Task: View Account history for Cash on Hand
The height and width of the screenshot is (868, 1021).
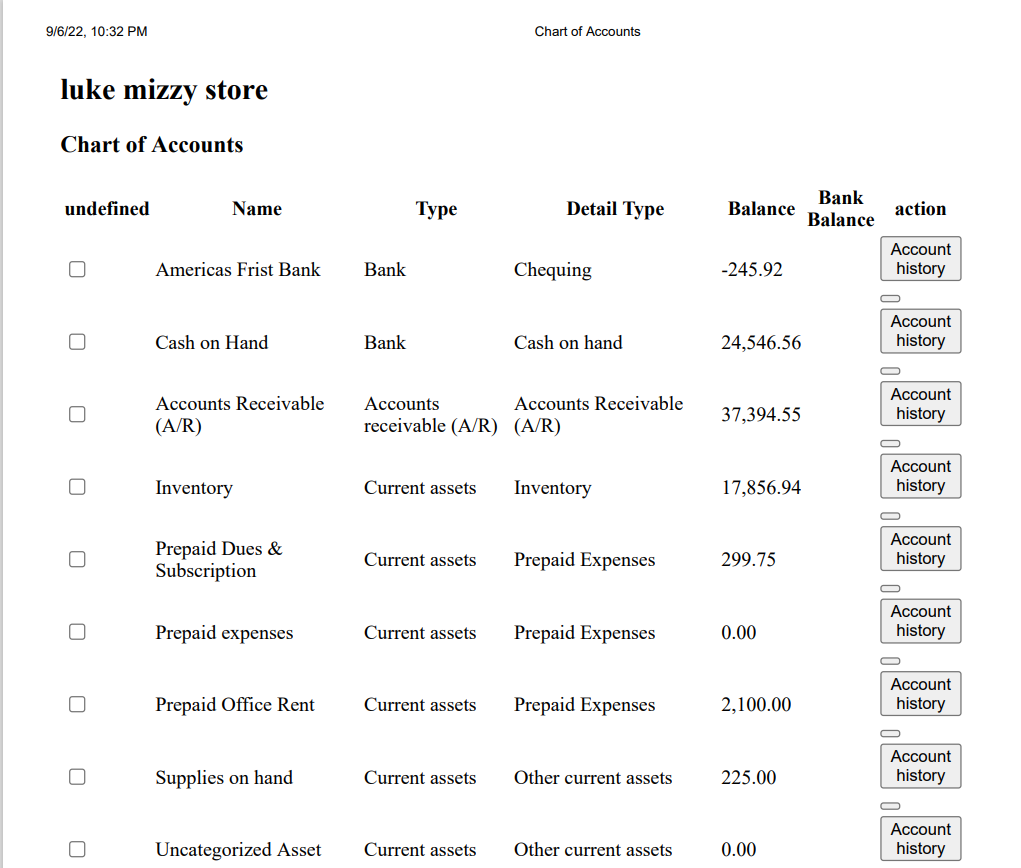Action: click(920, 331)
